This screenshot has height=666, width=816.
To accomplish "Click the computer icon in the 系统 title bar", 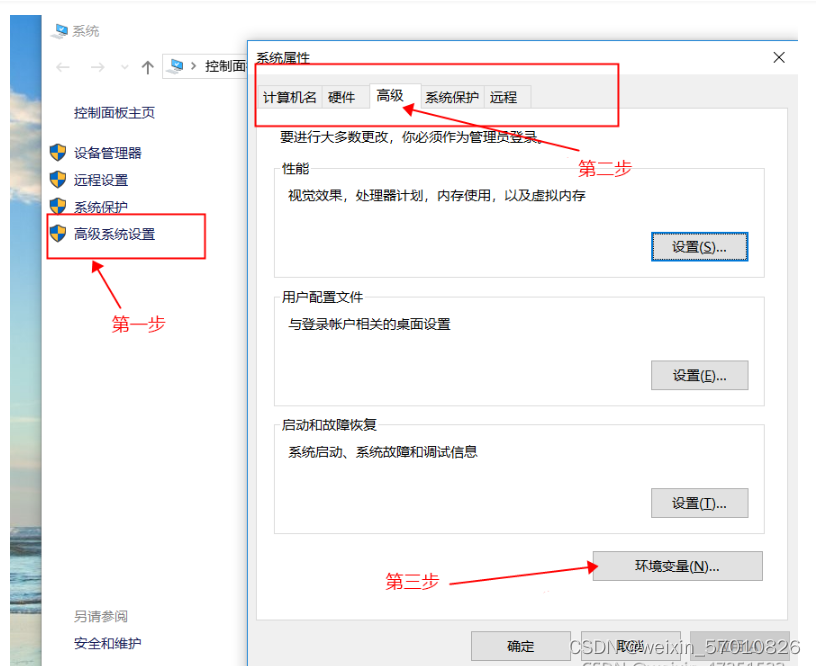I will (x=59, y=31).
